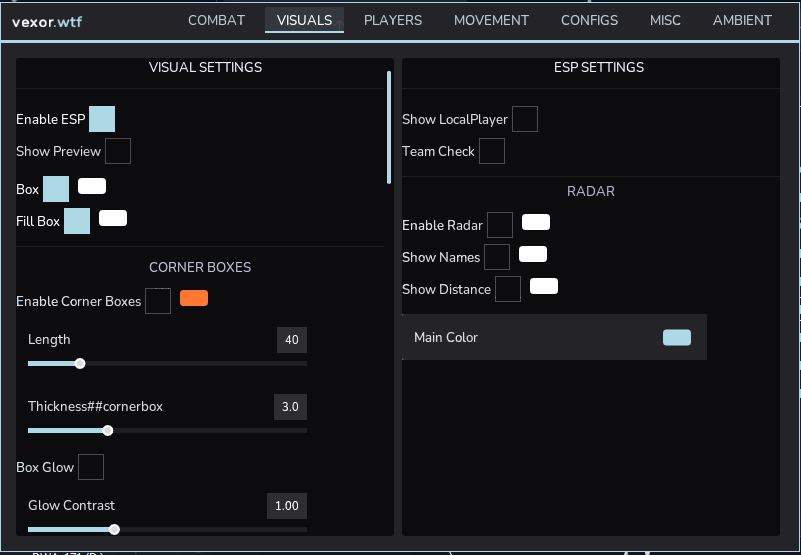Click the Length slider handle
Viewport: 801px width, 555px height.
point(80,364)
